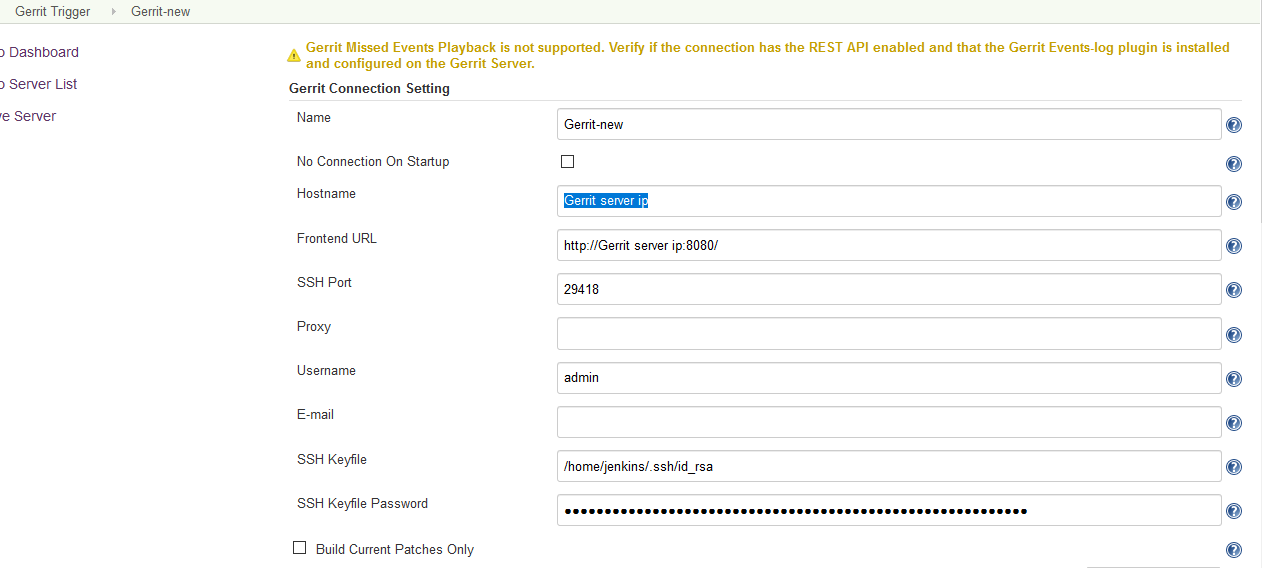Open Server List in sidebar

(42, 84)
